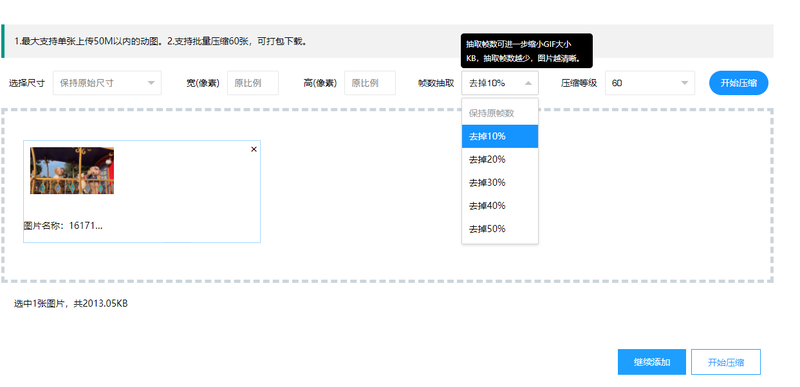Choose 去掉20% from the list
Screen dimensions: 800x387
(500, 160)
